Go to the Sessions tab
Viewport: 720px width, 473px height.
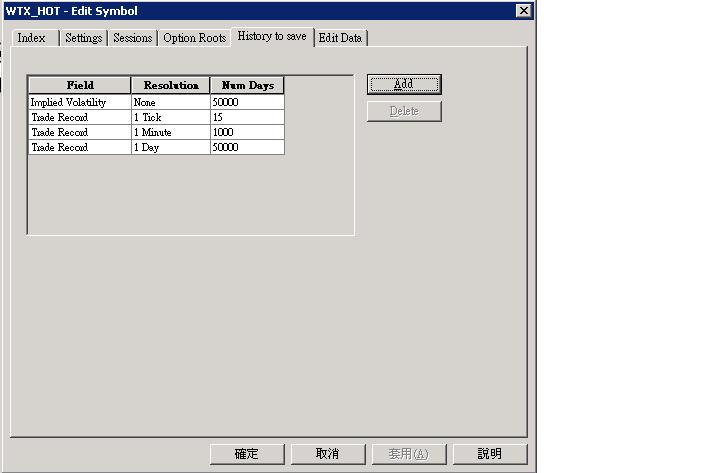point(132,38)
